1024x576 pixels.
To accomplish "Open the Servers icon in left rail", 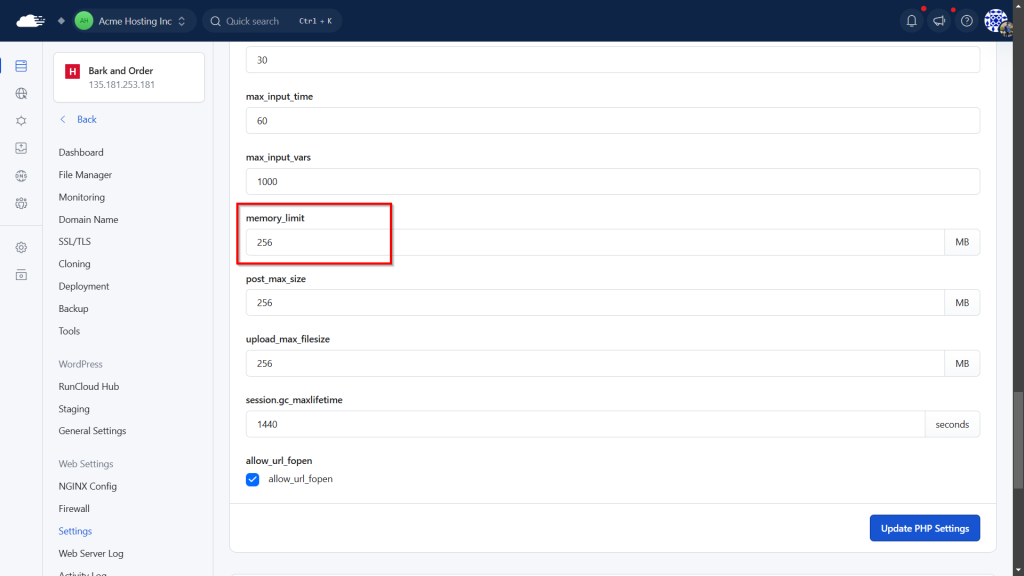I will [x=21, y=67].
